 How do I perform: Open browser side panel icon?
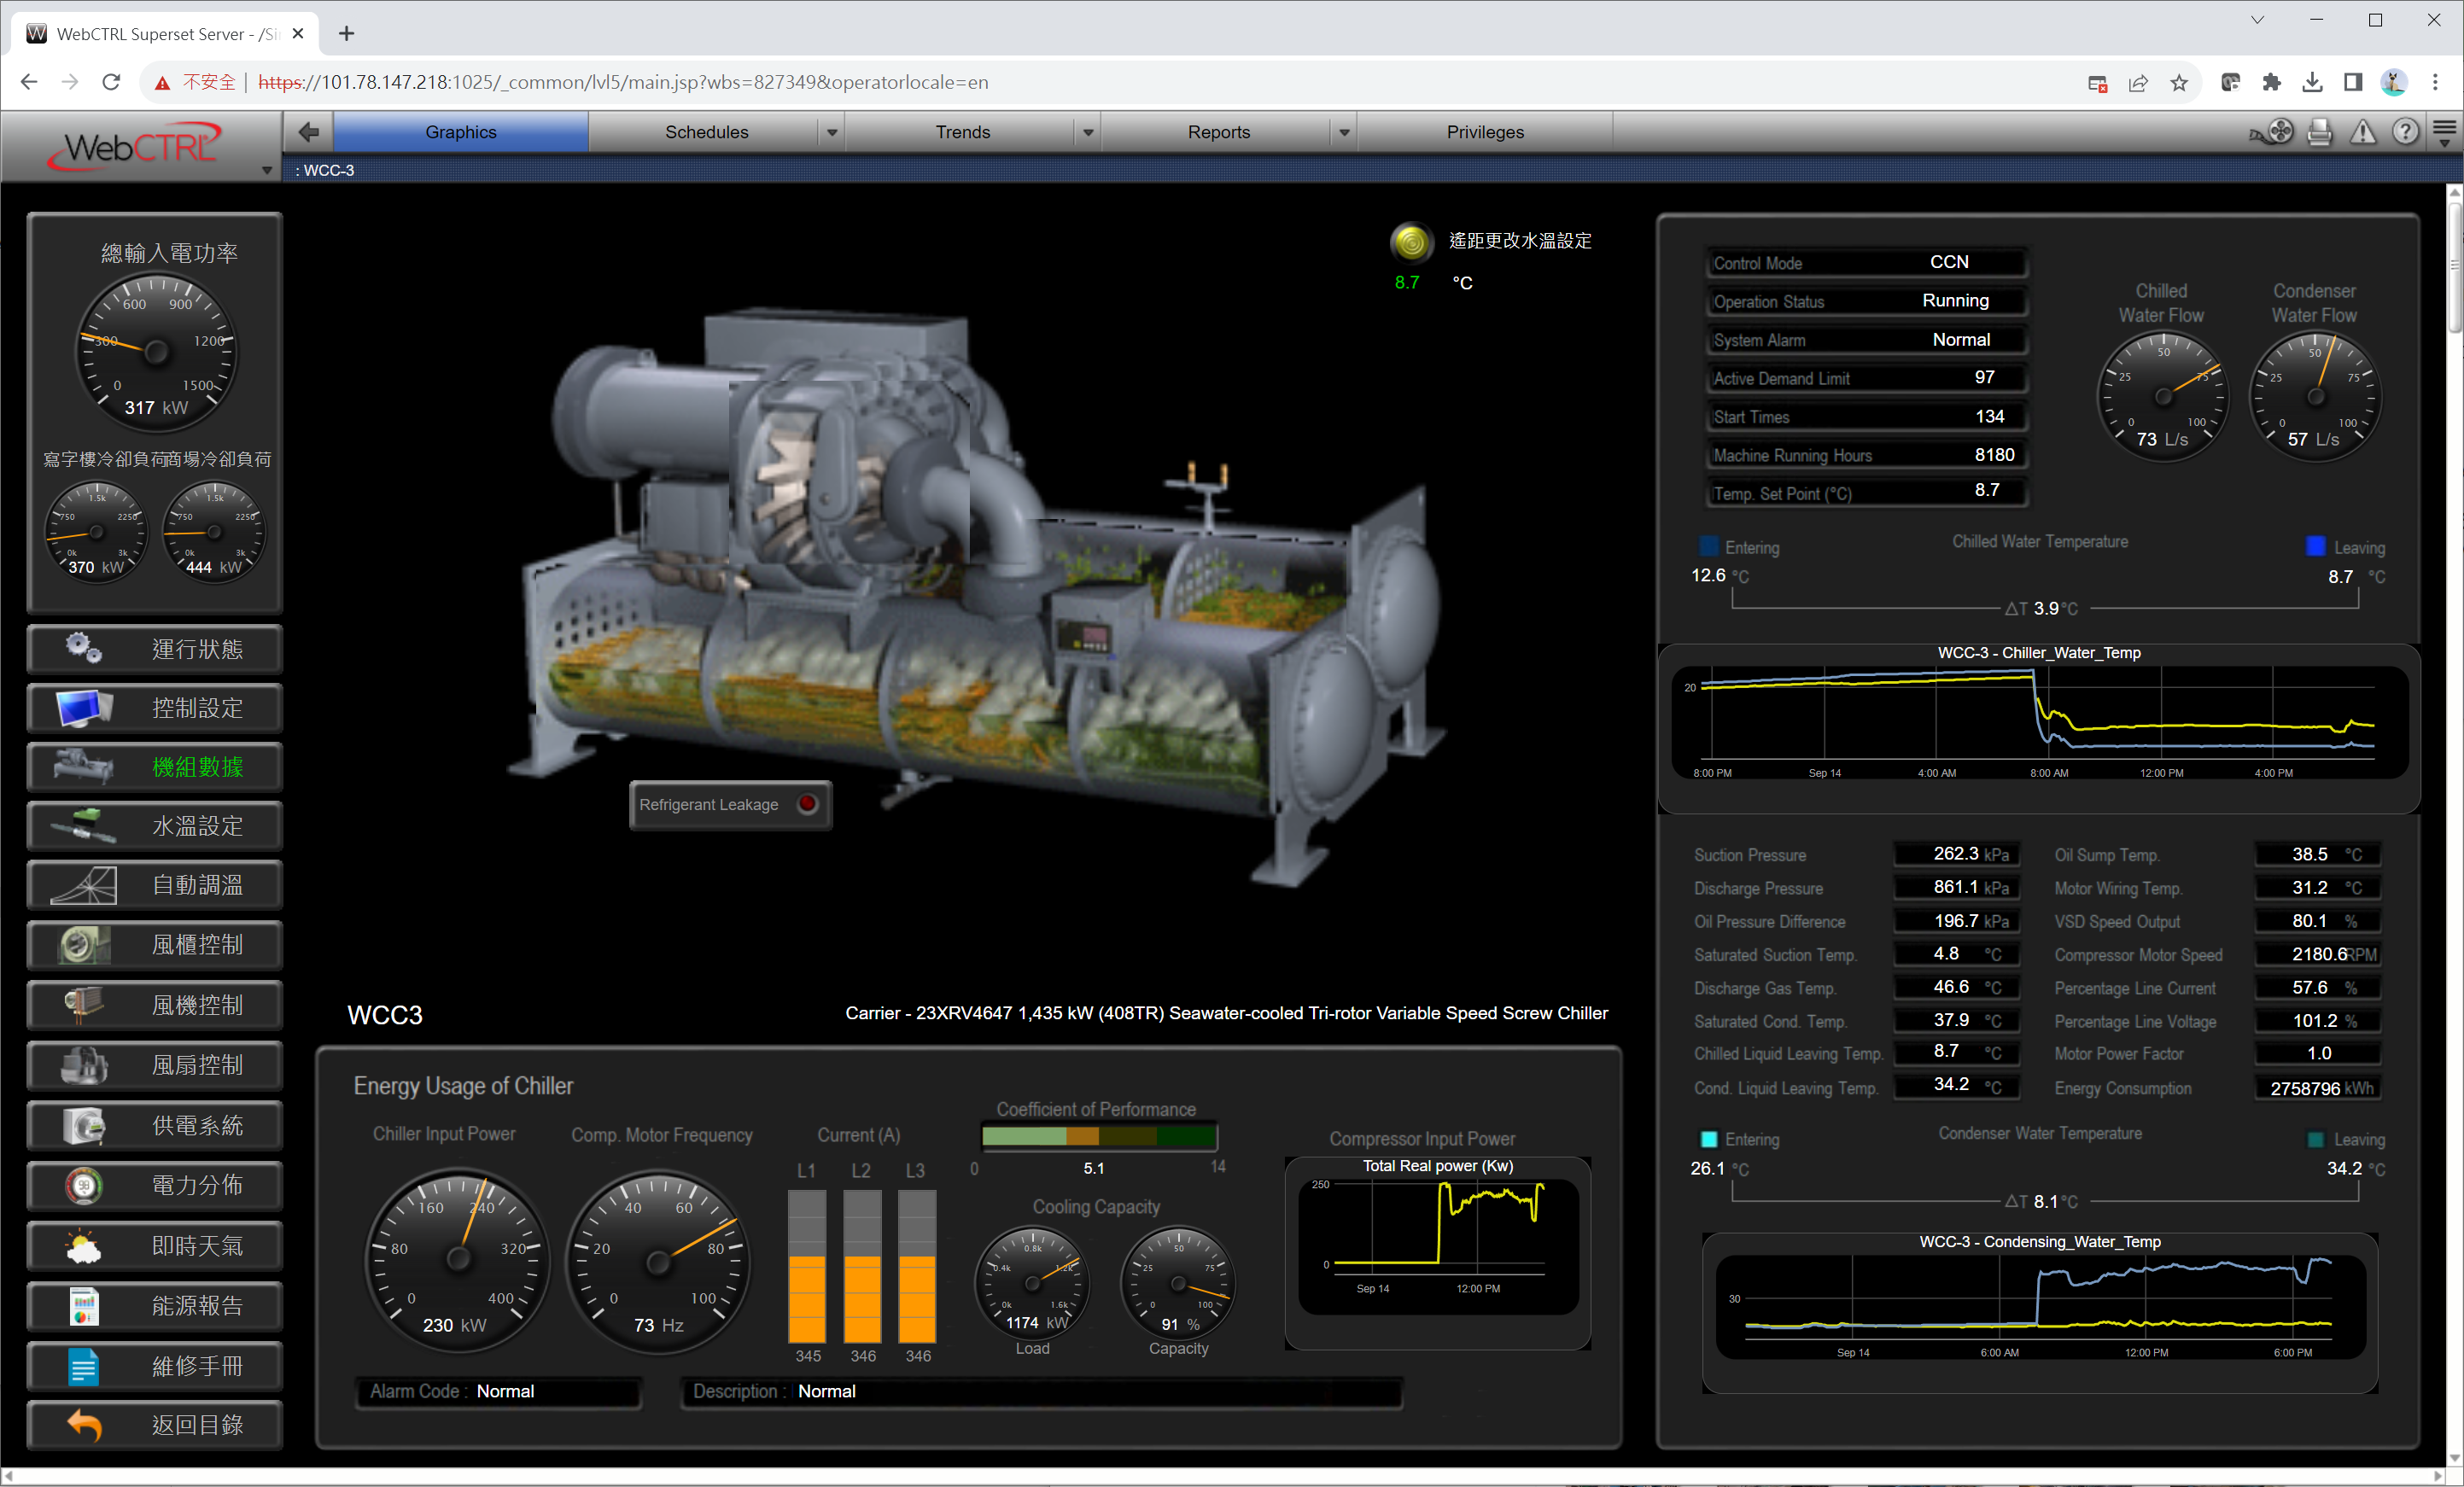tap(2352, 83)
